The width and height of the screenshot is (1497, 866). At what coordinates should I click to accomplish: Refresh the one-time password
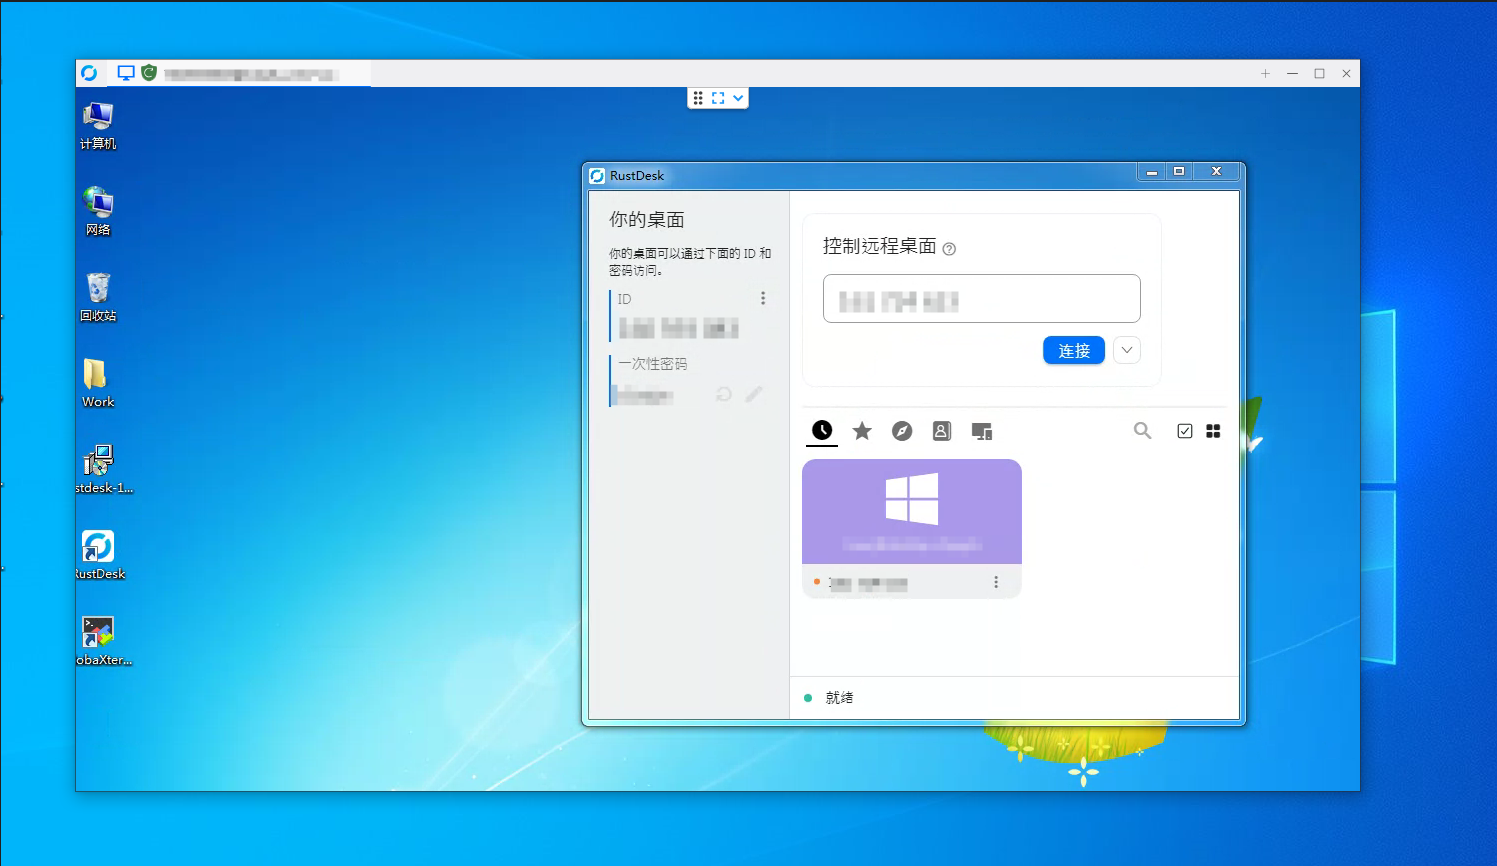724,394
